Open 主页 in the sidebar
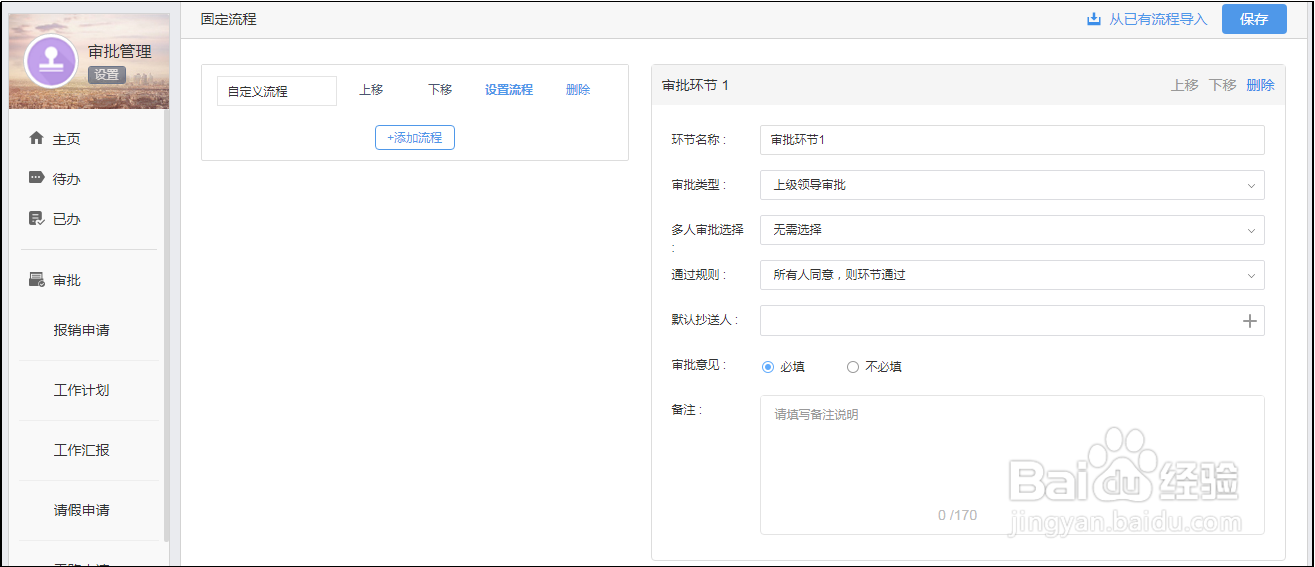The image size is (1315, 567). coord(67,139)
